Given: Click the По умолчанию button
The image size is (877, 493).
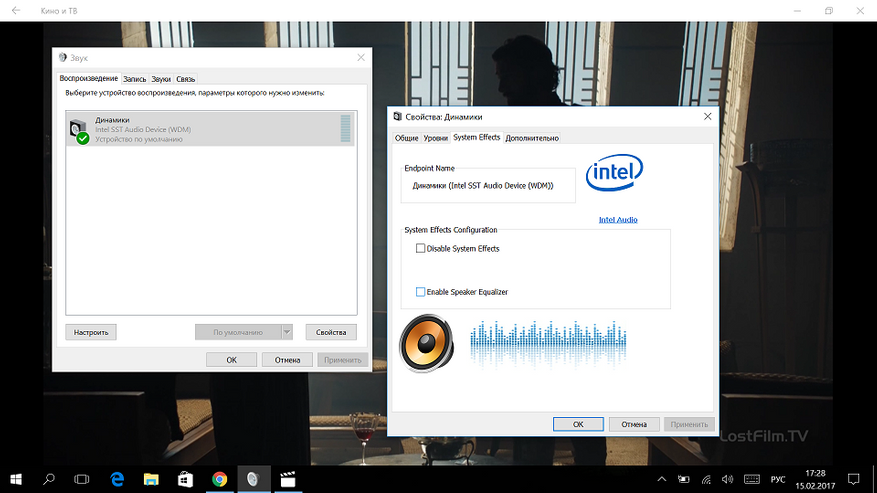Looking at the screenshot, I should (x=238, y=332).
